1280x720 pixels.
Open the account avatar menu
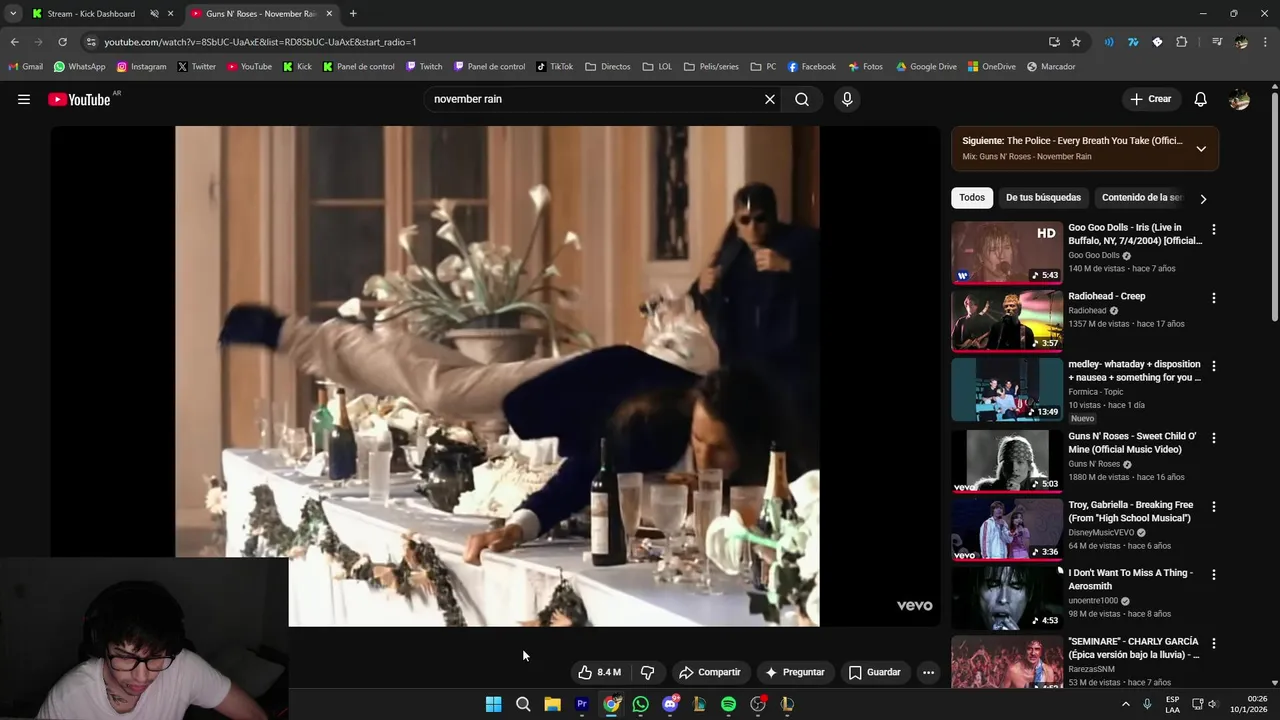pyautogui.click(x=1239, y=99)
